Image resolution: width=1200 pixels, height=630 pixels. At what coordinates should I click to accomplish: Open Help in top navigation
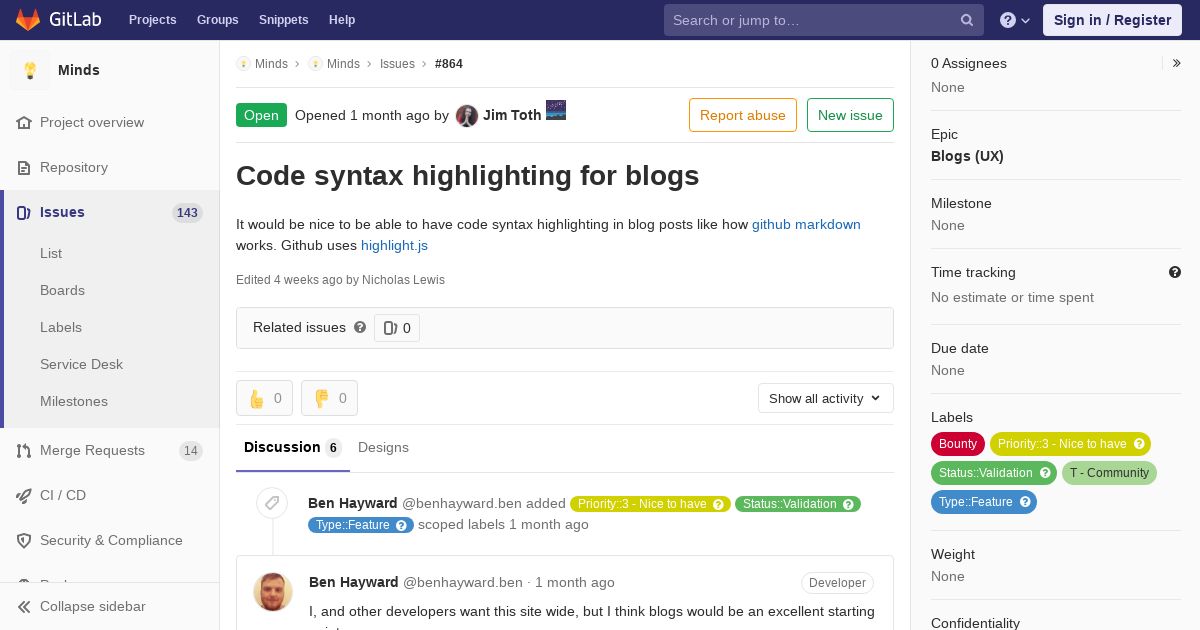[x=342, y=20]
